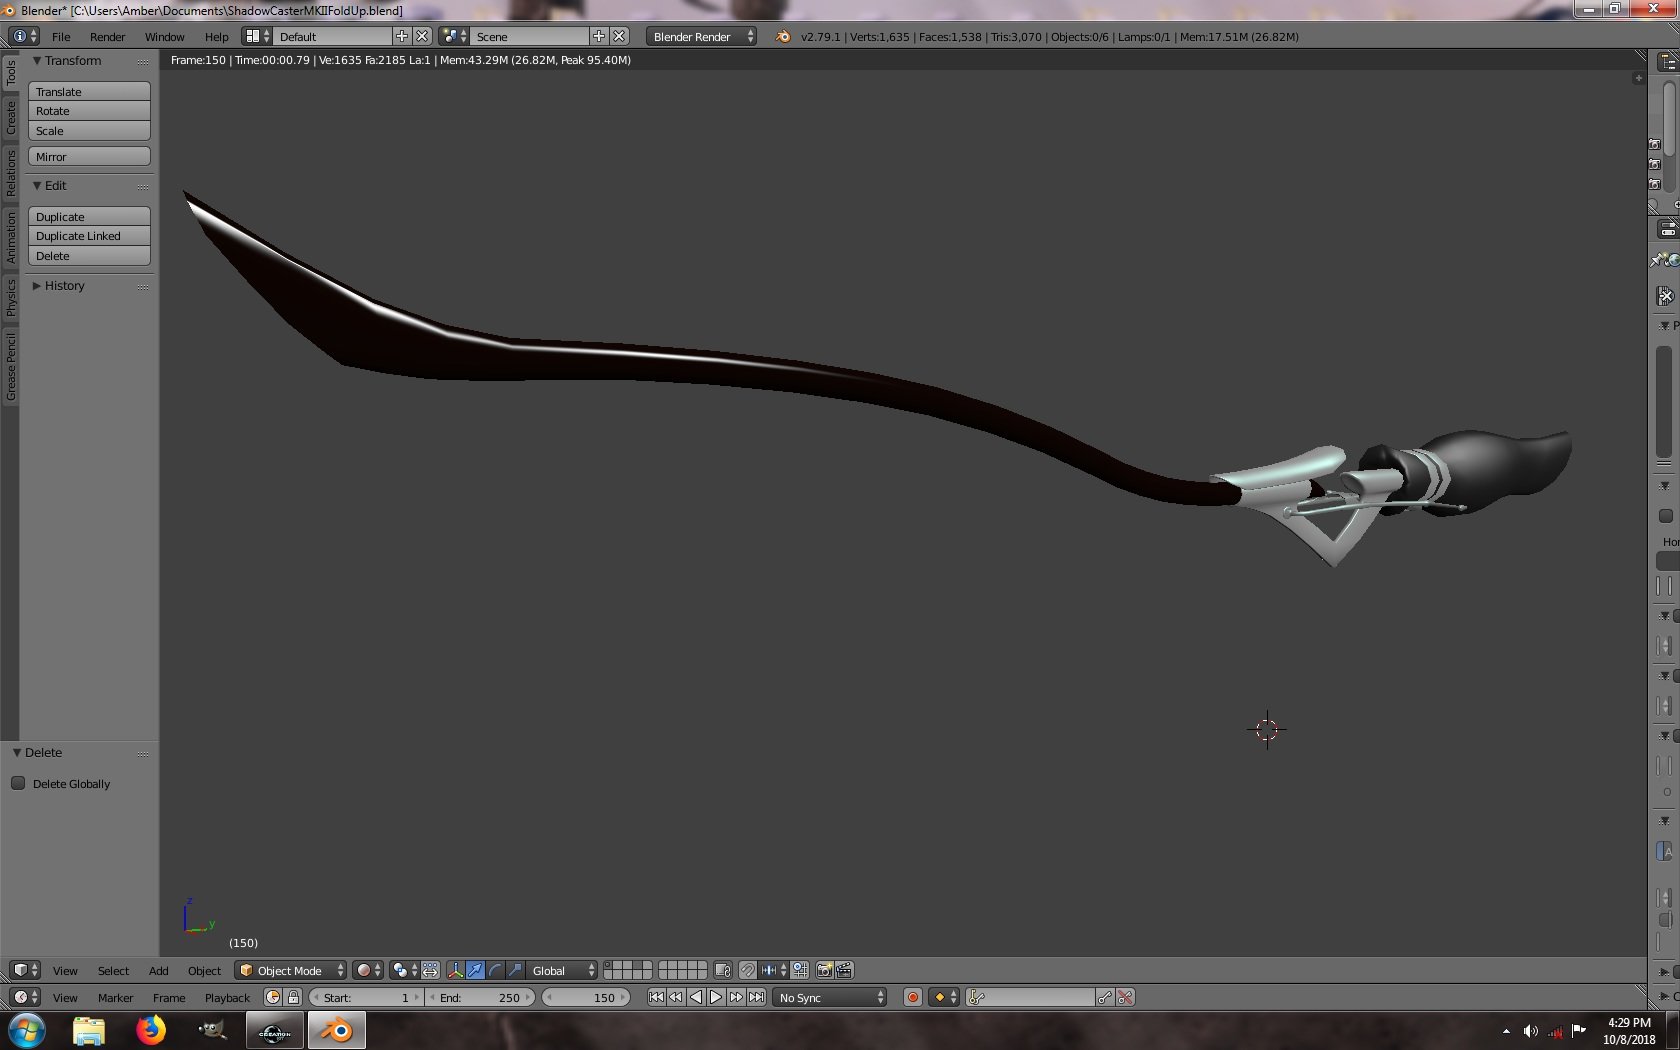Toggle manipulate center points icon
This screenshot has width=1680, height=1050.
(430, 970)
